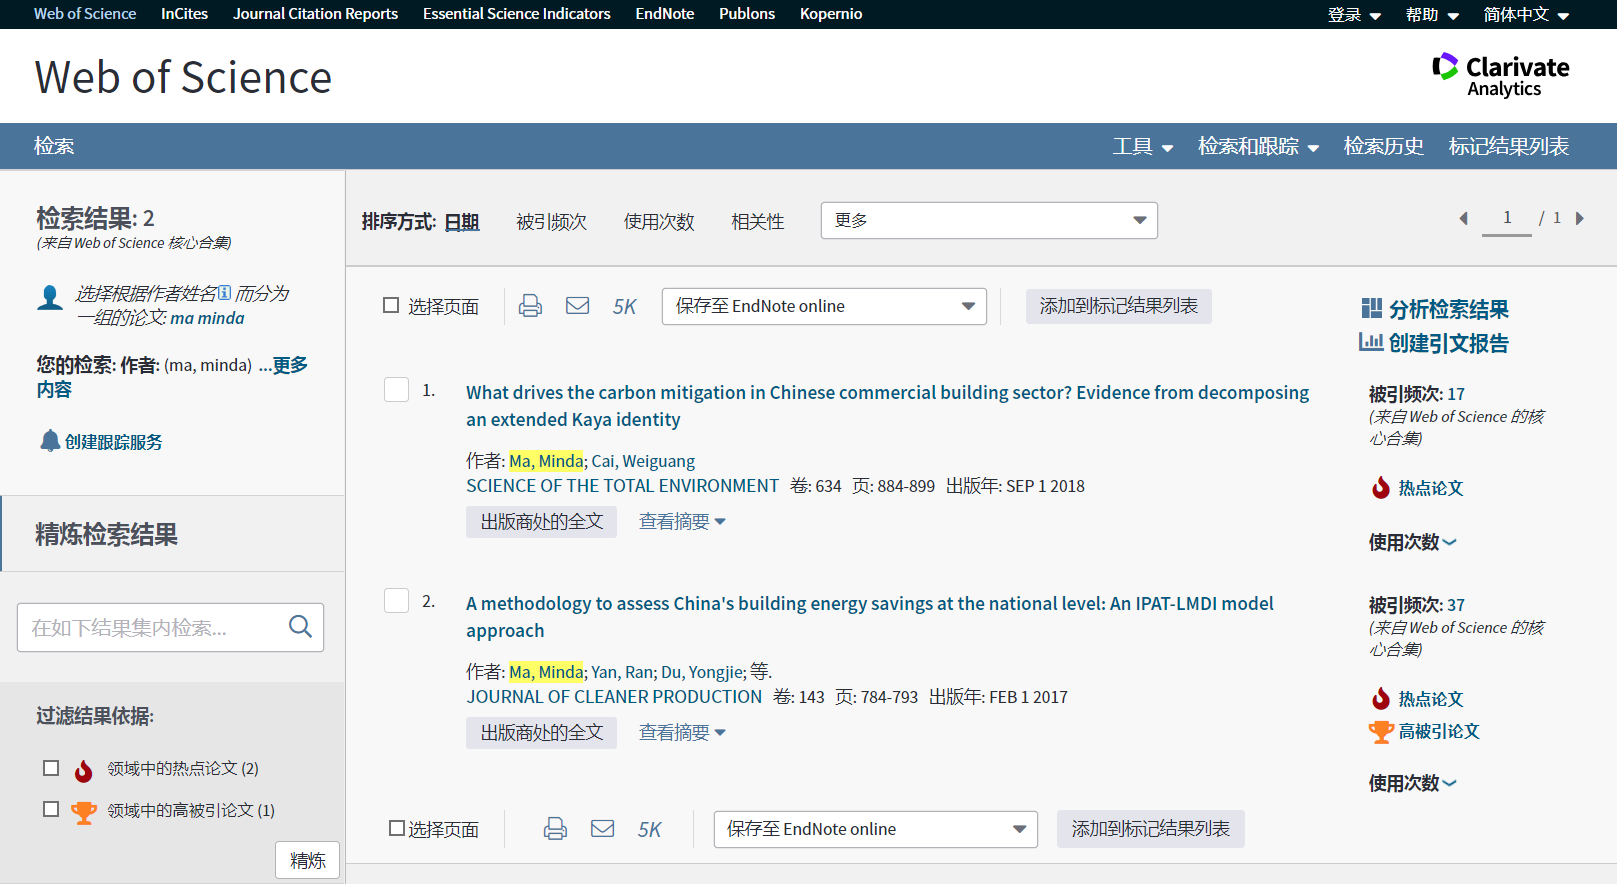1617x884 pixels.
Task: Click the bottom email envelope icon
Action: click(603, 828)
